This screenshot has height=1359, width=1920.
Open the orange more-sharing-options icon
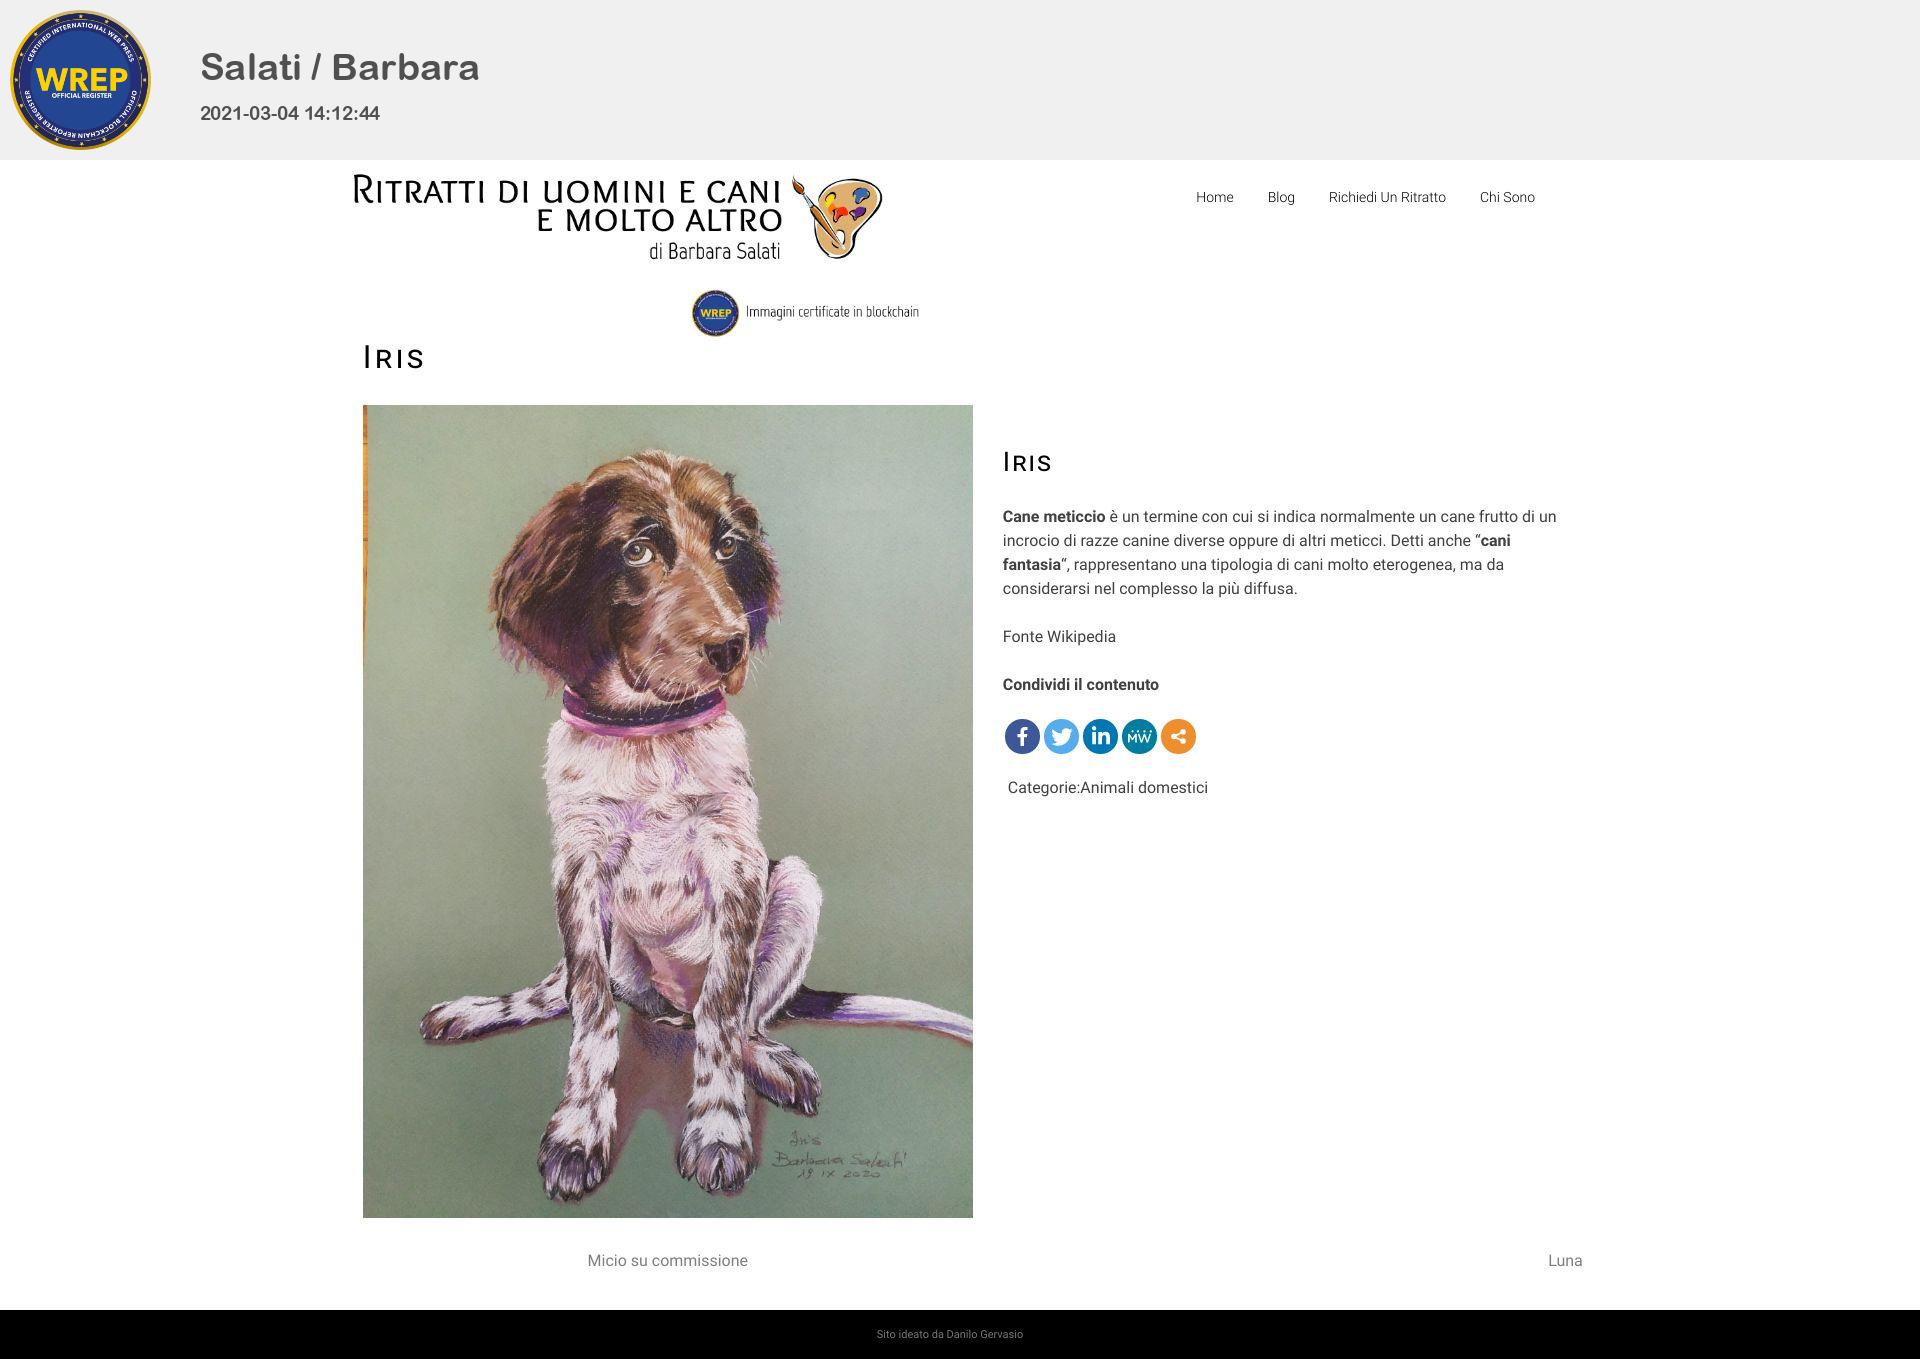coord(1178,737)
